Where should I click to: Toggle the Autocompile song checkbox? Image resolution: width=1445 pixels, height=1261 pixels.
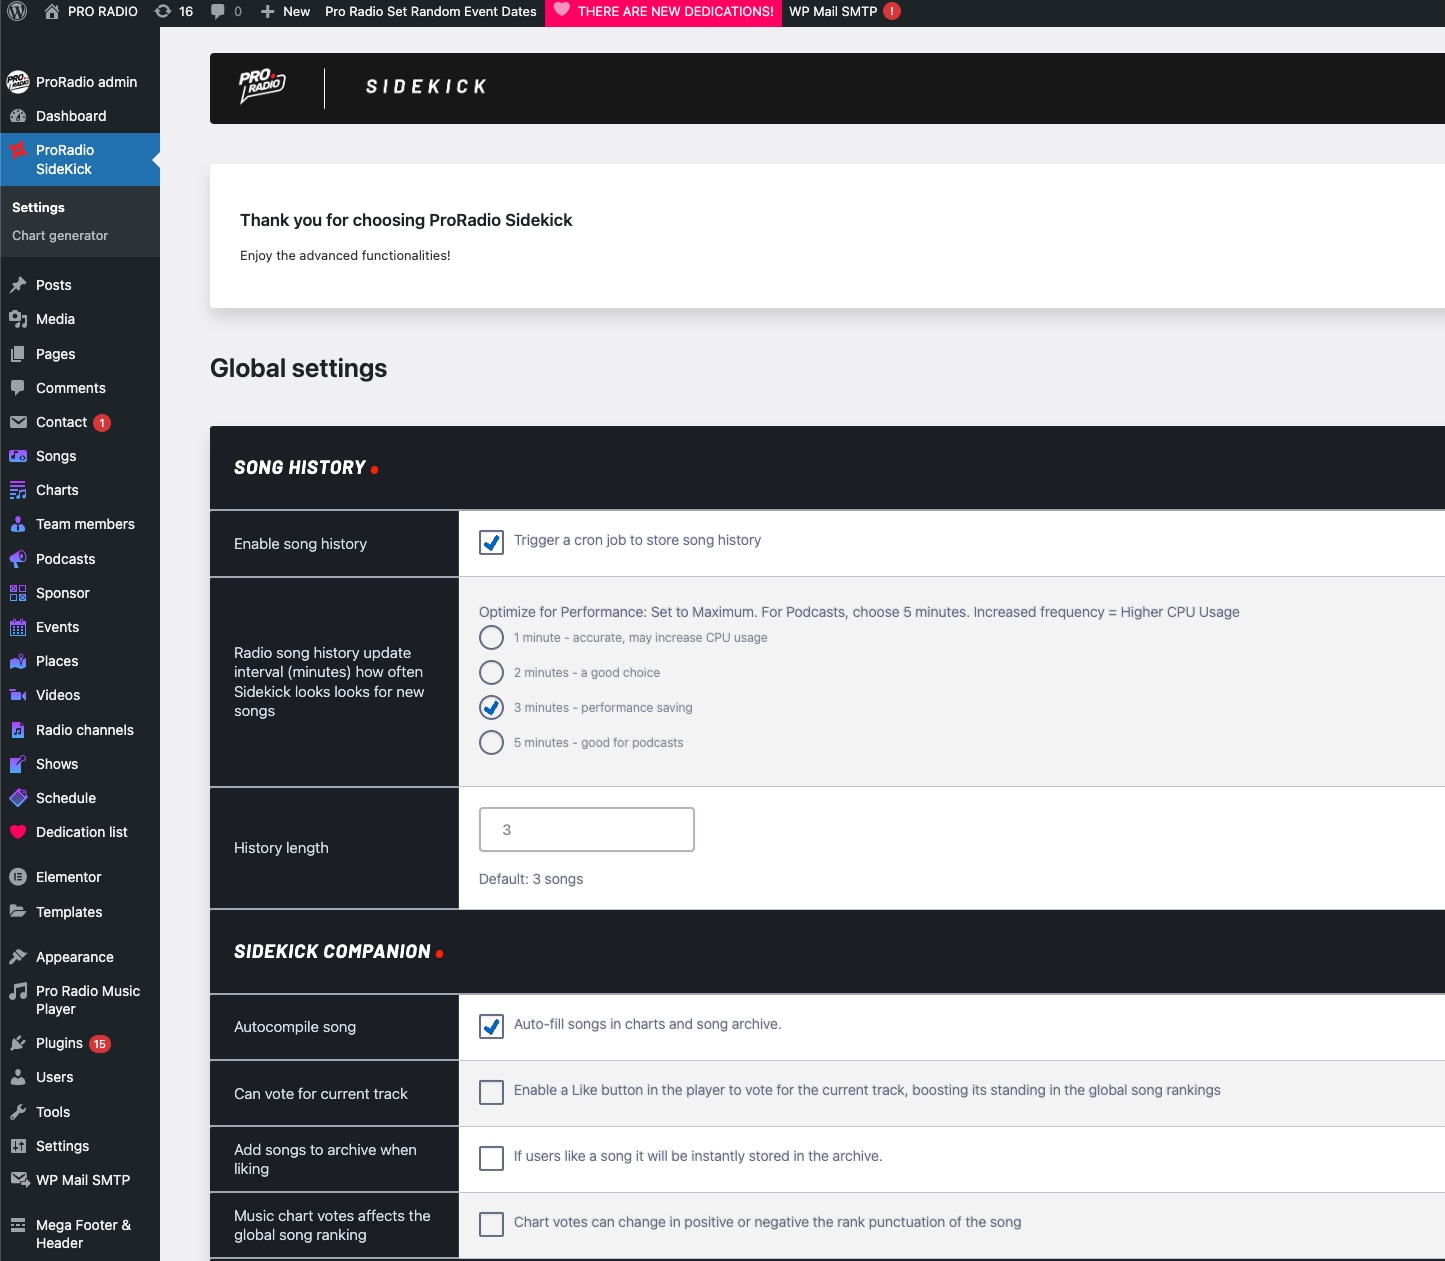491,1026
